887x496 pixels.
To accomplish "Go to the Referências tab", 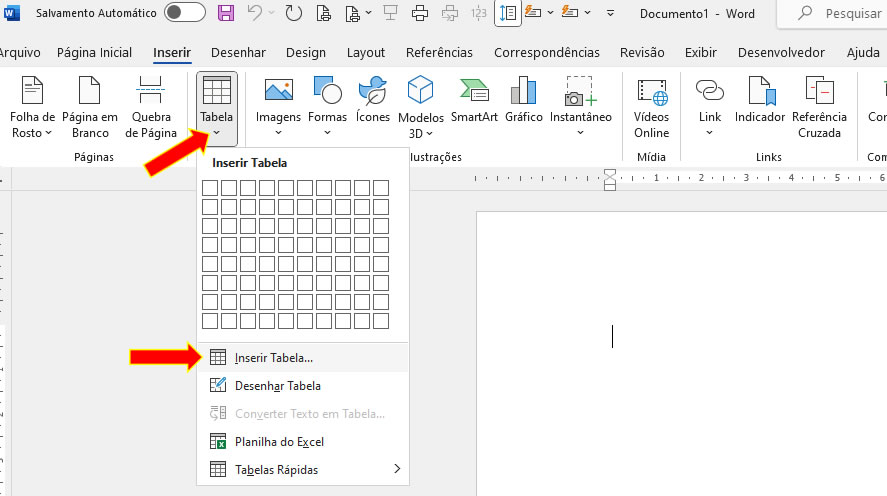I will (x=439, y=53).
